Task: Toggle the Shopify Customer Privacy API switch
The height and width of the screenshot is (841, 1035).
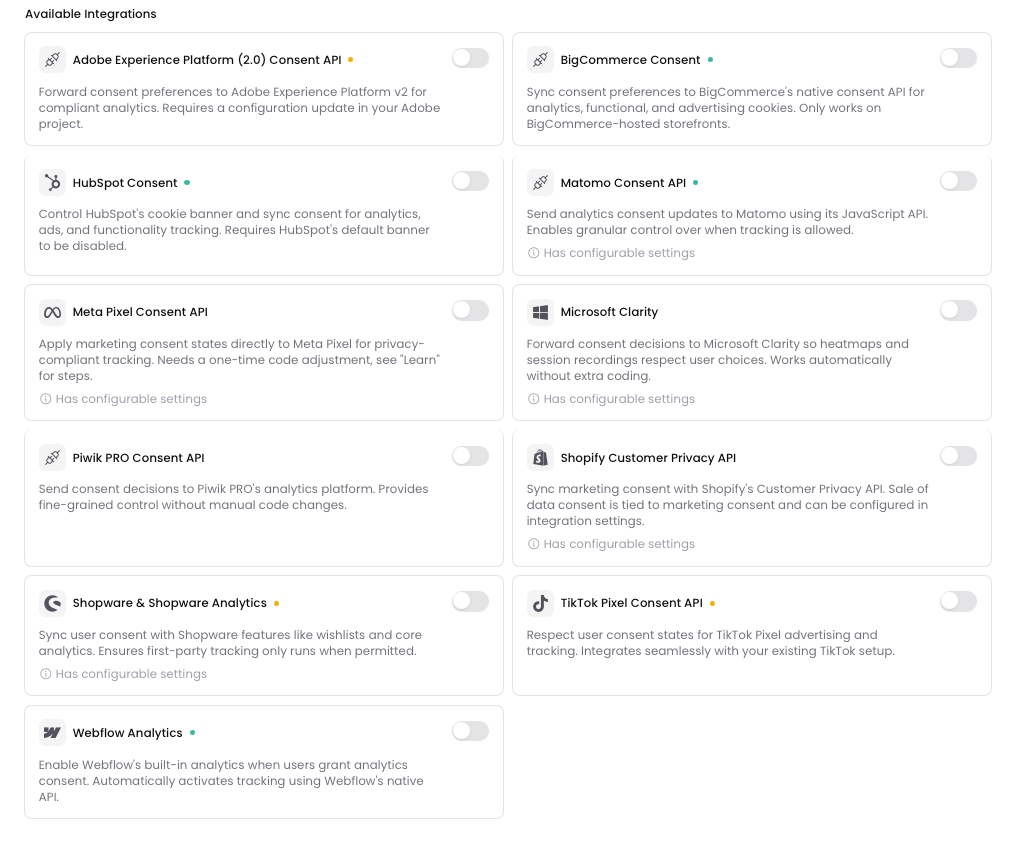Action: [x=958, y=456]
